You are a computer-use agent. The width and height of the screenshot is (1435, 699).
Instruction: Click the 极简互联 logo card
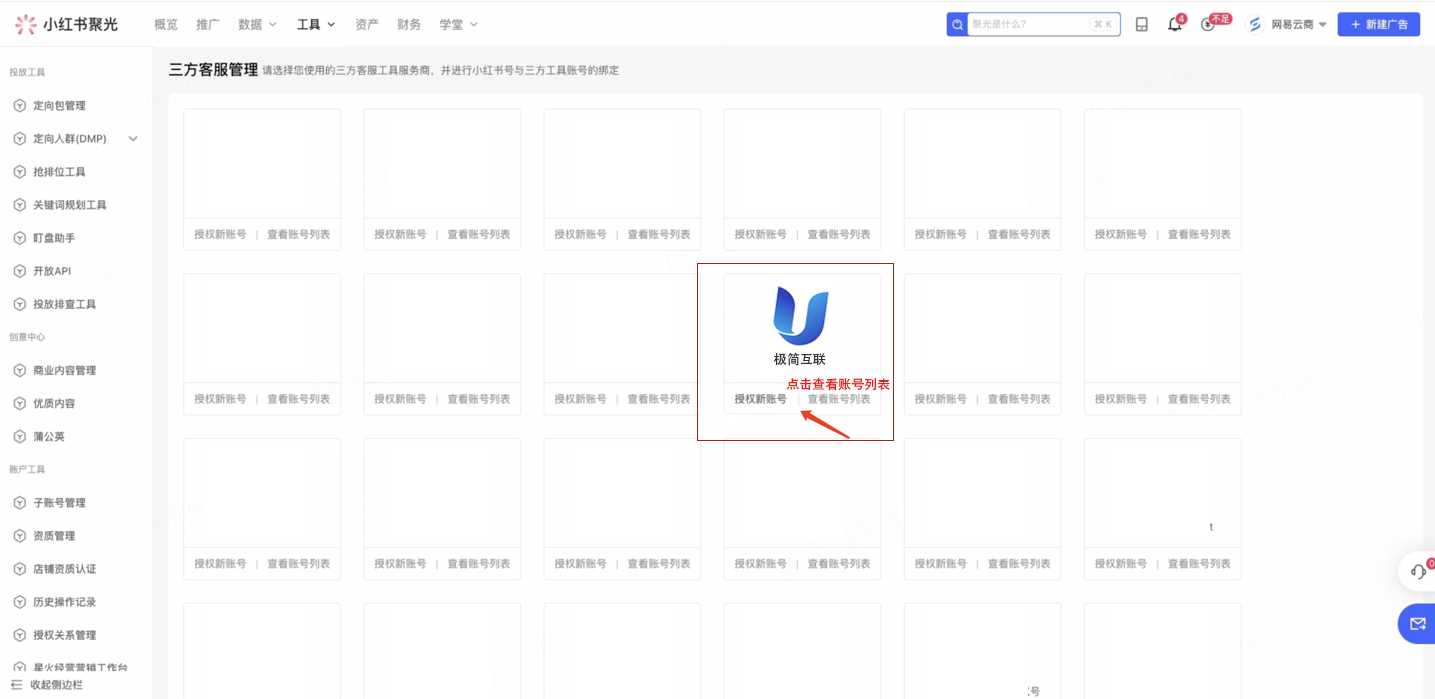[801, 327]
